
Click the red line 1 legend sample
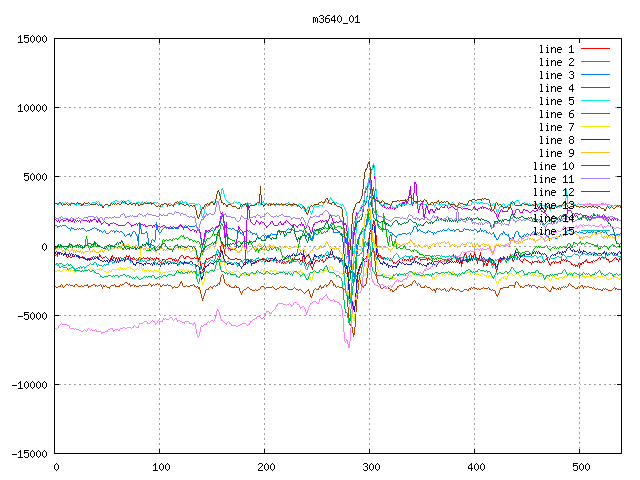pyautogui.click(x=595, y=49)
